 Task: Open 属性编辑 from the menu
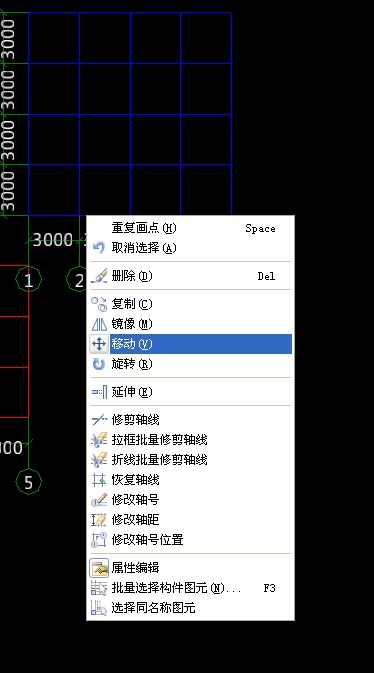pyautogui.click(x=190, y=568)
